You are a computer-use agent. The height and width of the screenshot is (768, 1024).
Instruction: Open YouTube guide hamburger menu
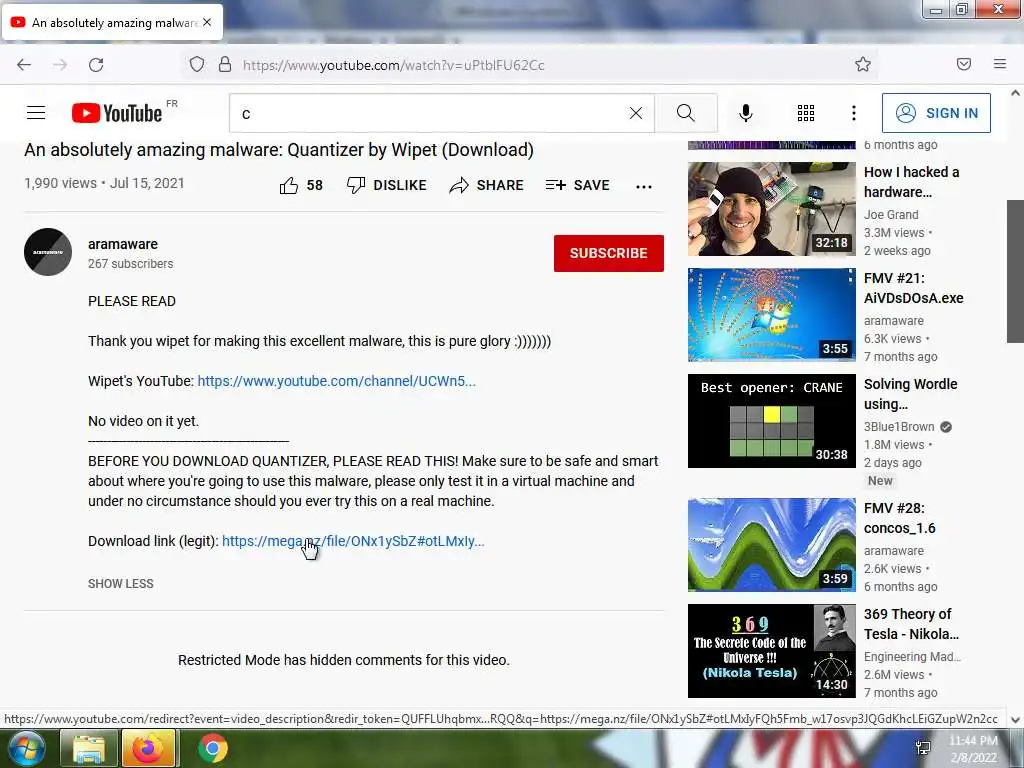(36, 113)
